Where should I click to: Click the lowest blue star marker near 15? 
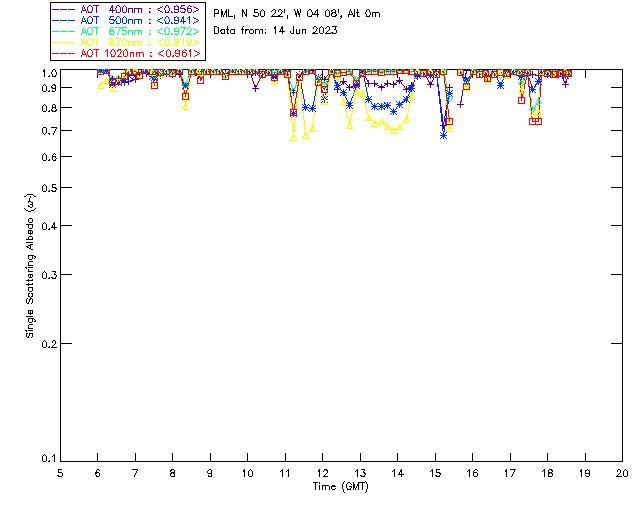click(443, 136)
